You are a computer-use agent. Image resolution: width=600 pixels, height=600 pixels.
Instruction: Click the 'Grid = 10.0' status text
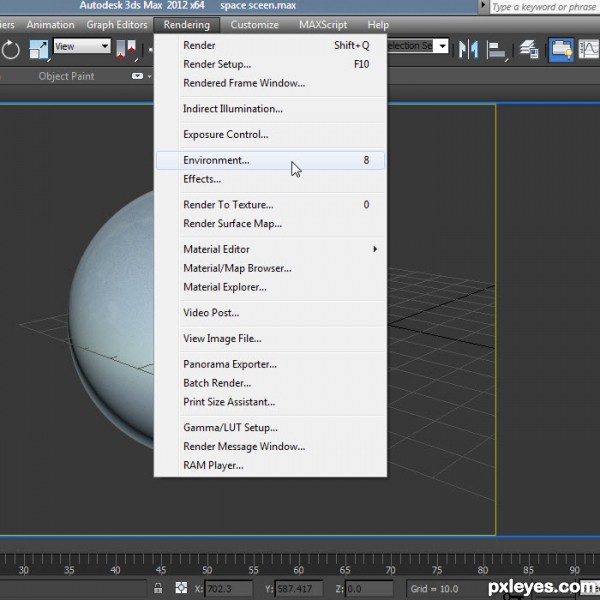[x=434, y=589]
